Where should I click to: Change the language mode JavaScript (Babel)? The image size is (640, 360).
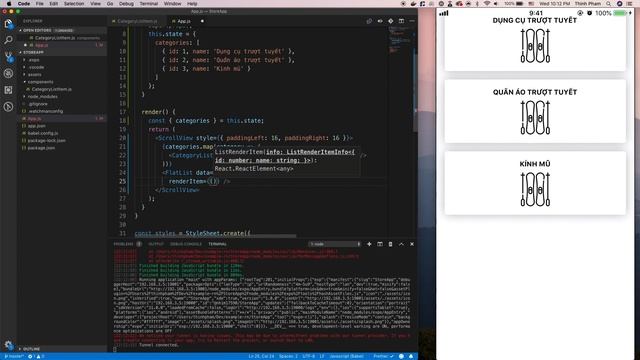346,356
